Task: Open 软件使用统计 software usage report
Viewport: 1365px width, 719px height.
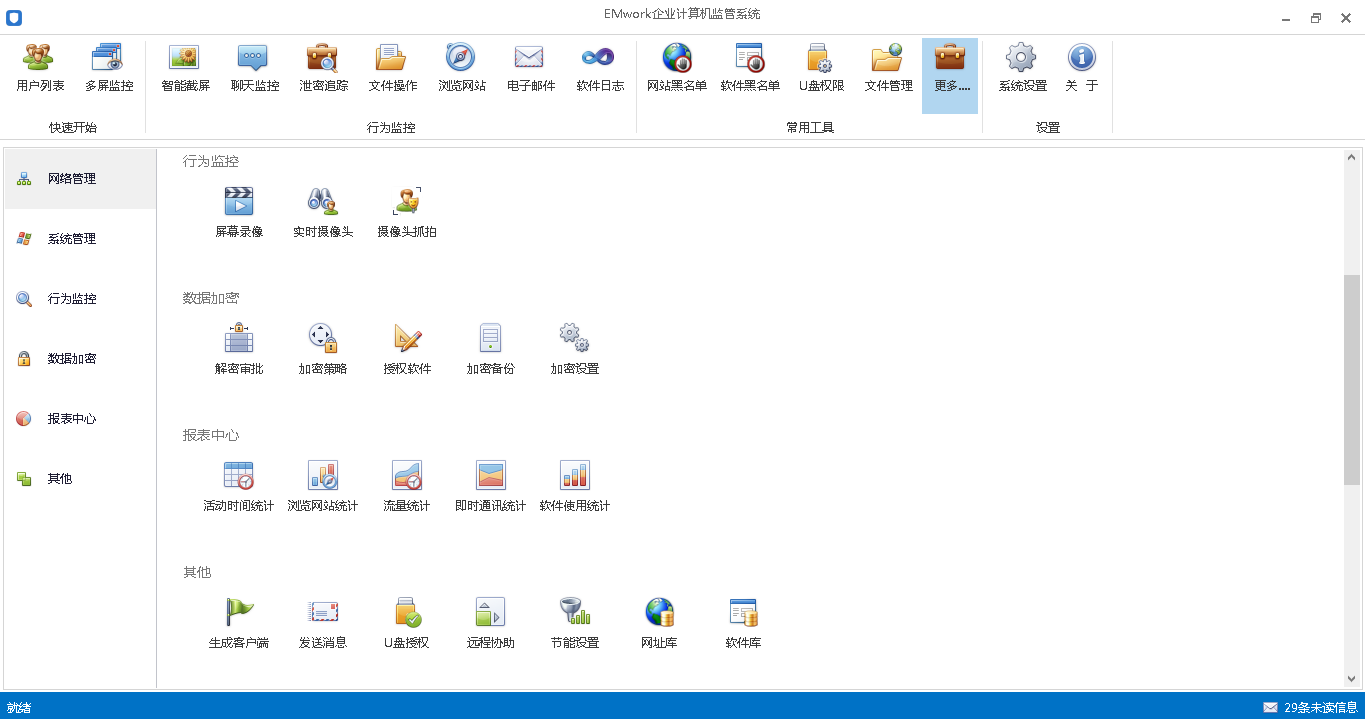Action: pos(575,486)
